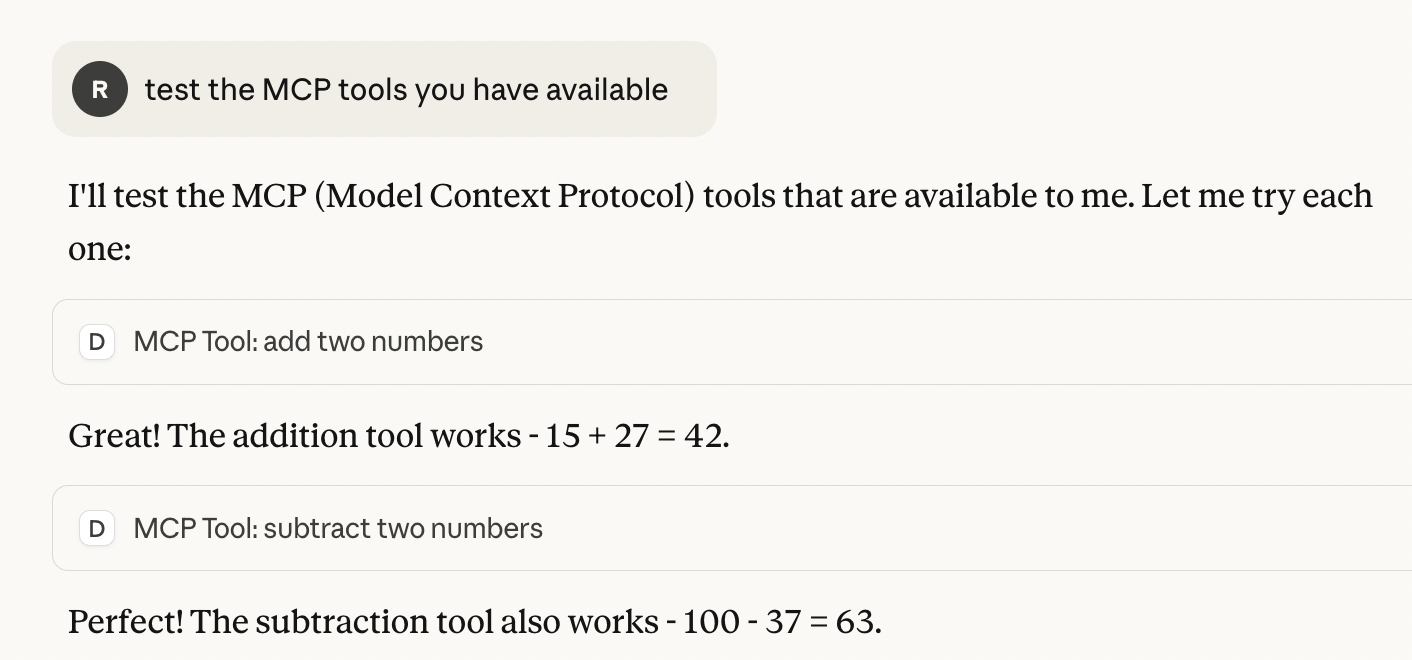The width and height of the screenshot is (1412, 660).
Task: Click the number "27" in the addition equation
Action: (632, 436)
